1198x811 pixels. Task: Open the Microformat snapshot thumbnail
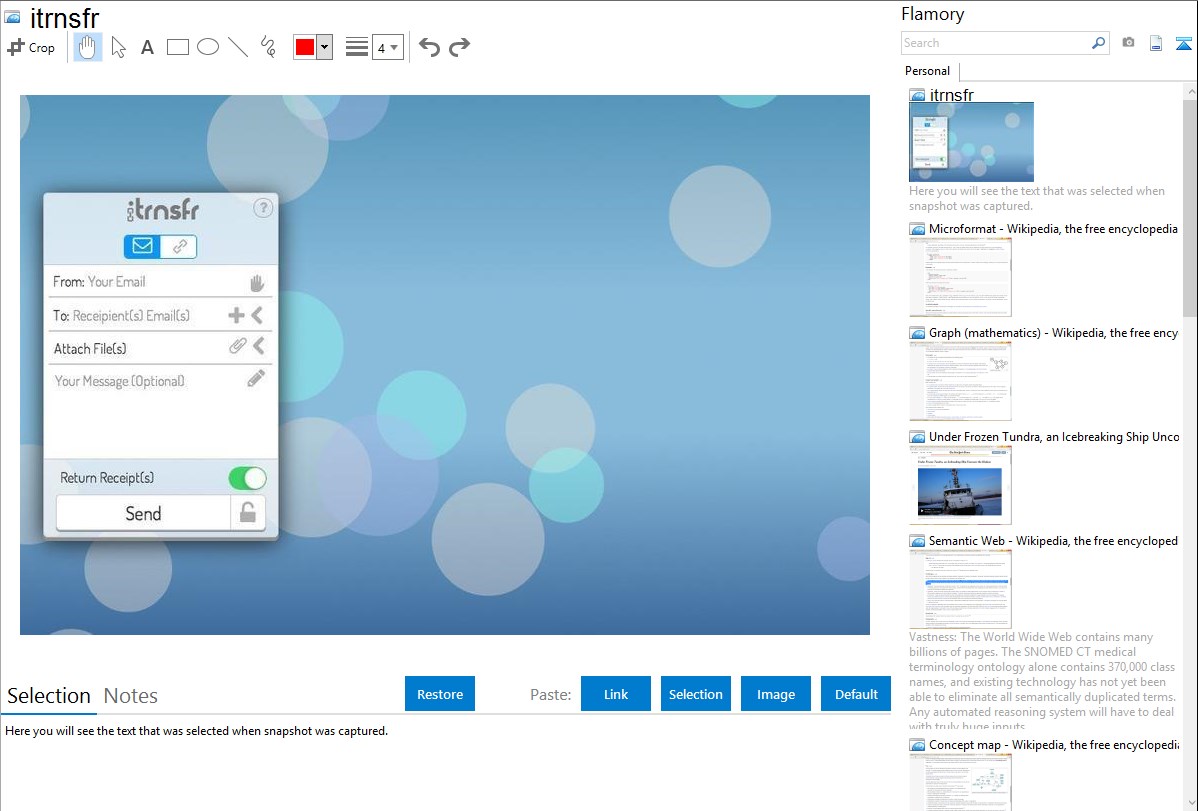click(960, 277)
